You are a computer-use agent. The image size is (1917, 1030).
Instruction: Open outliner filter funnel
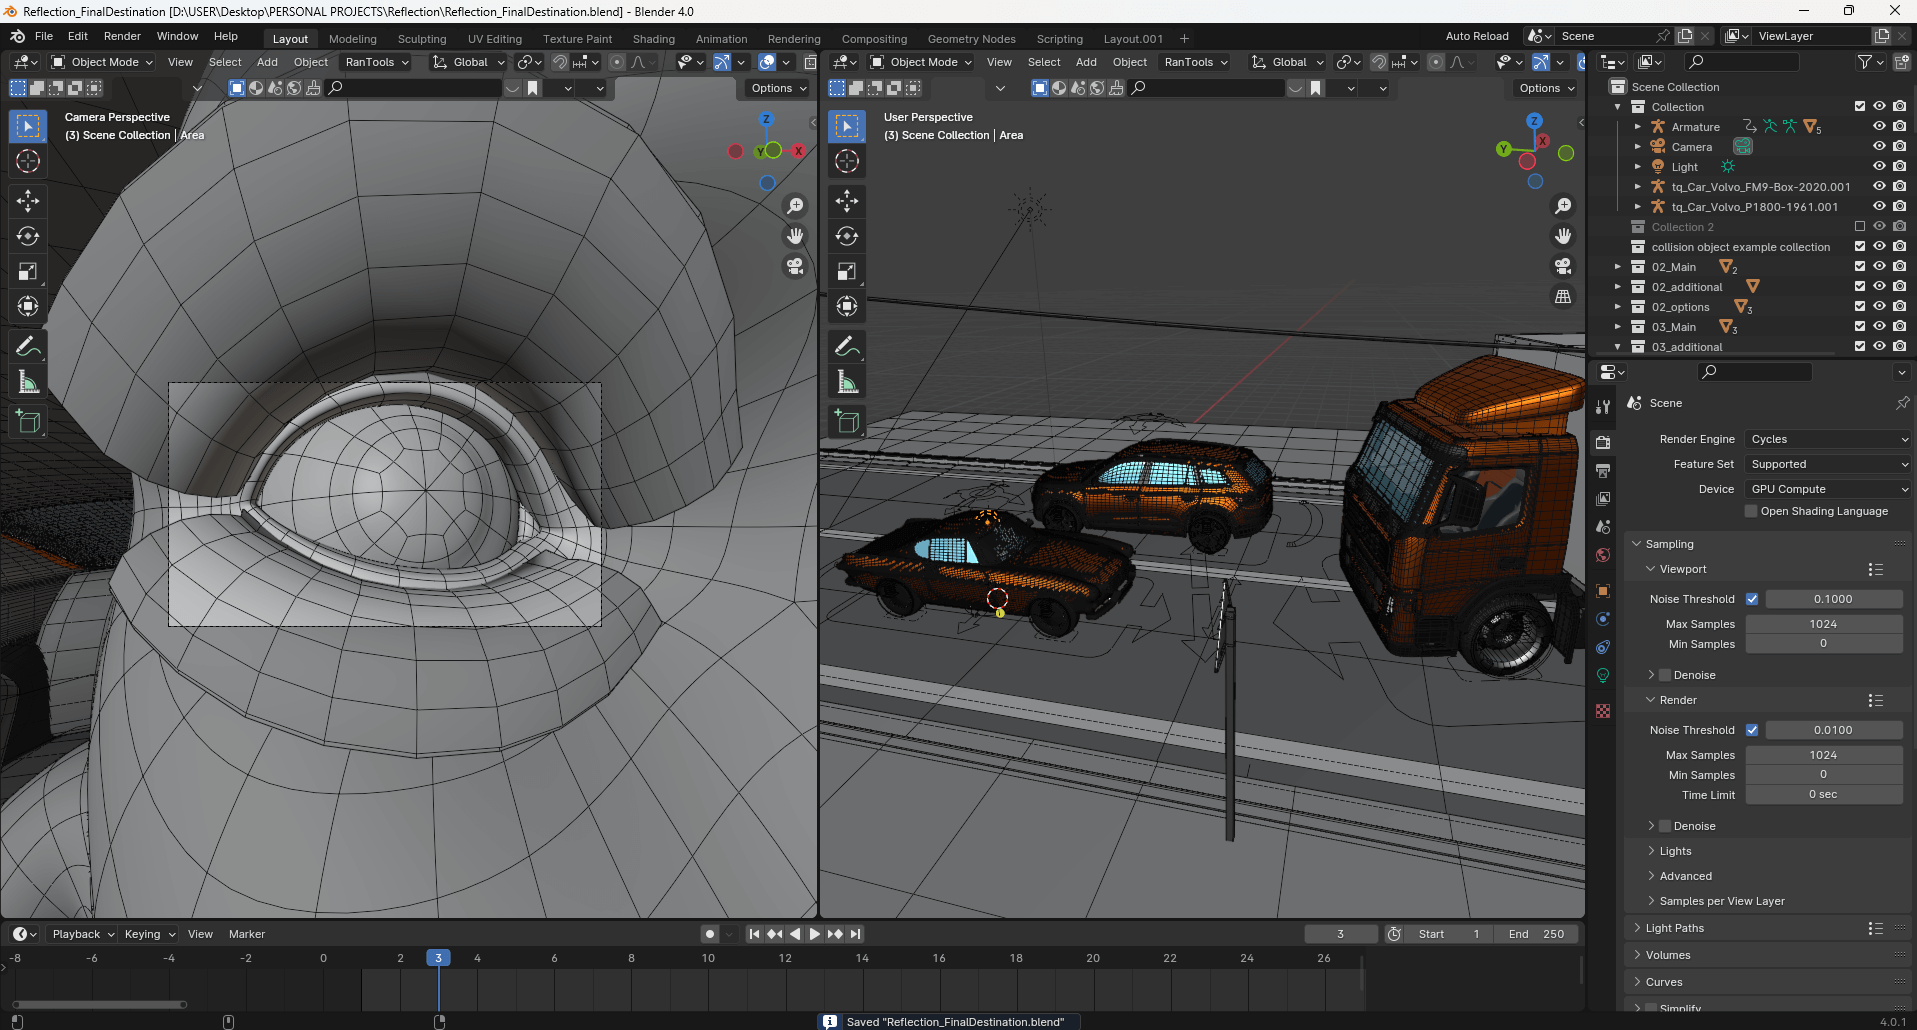(1870, 62)
